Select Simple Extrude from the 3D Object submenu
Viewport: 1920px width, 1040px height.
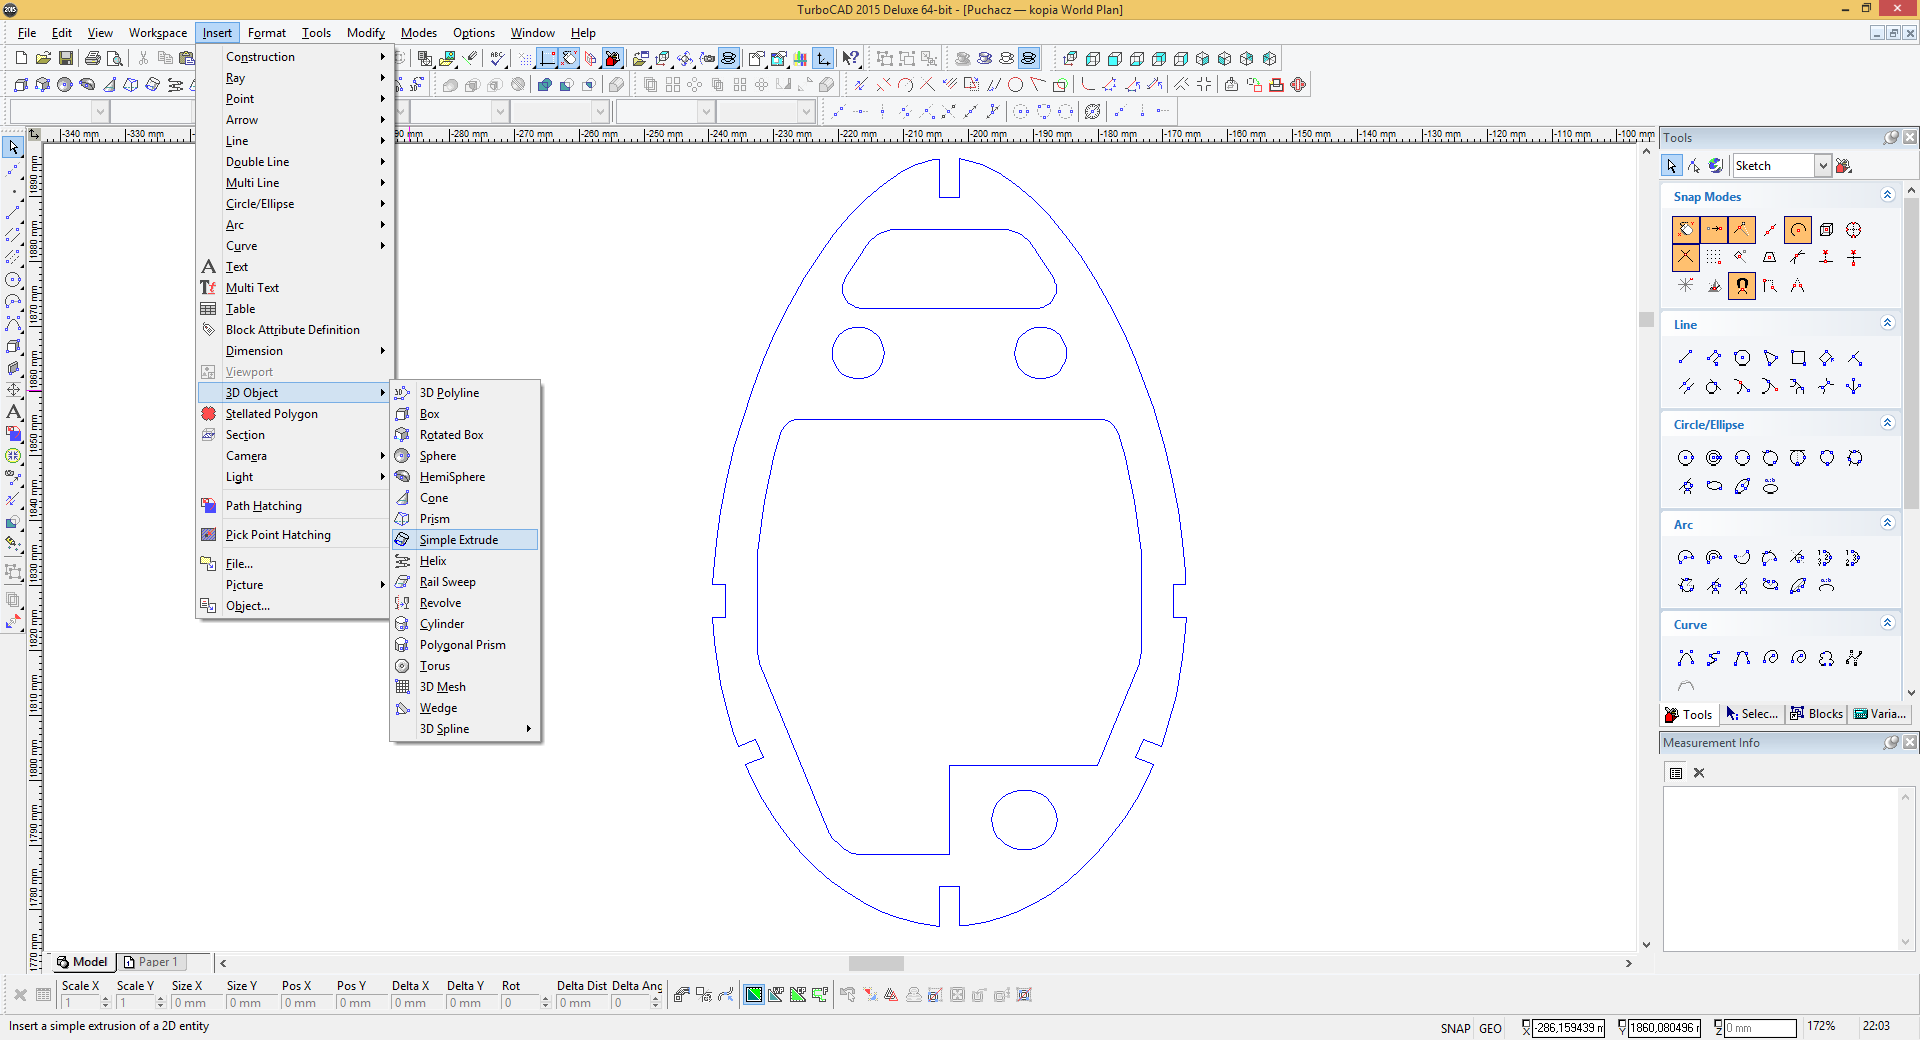458,540
